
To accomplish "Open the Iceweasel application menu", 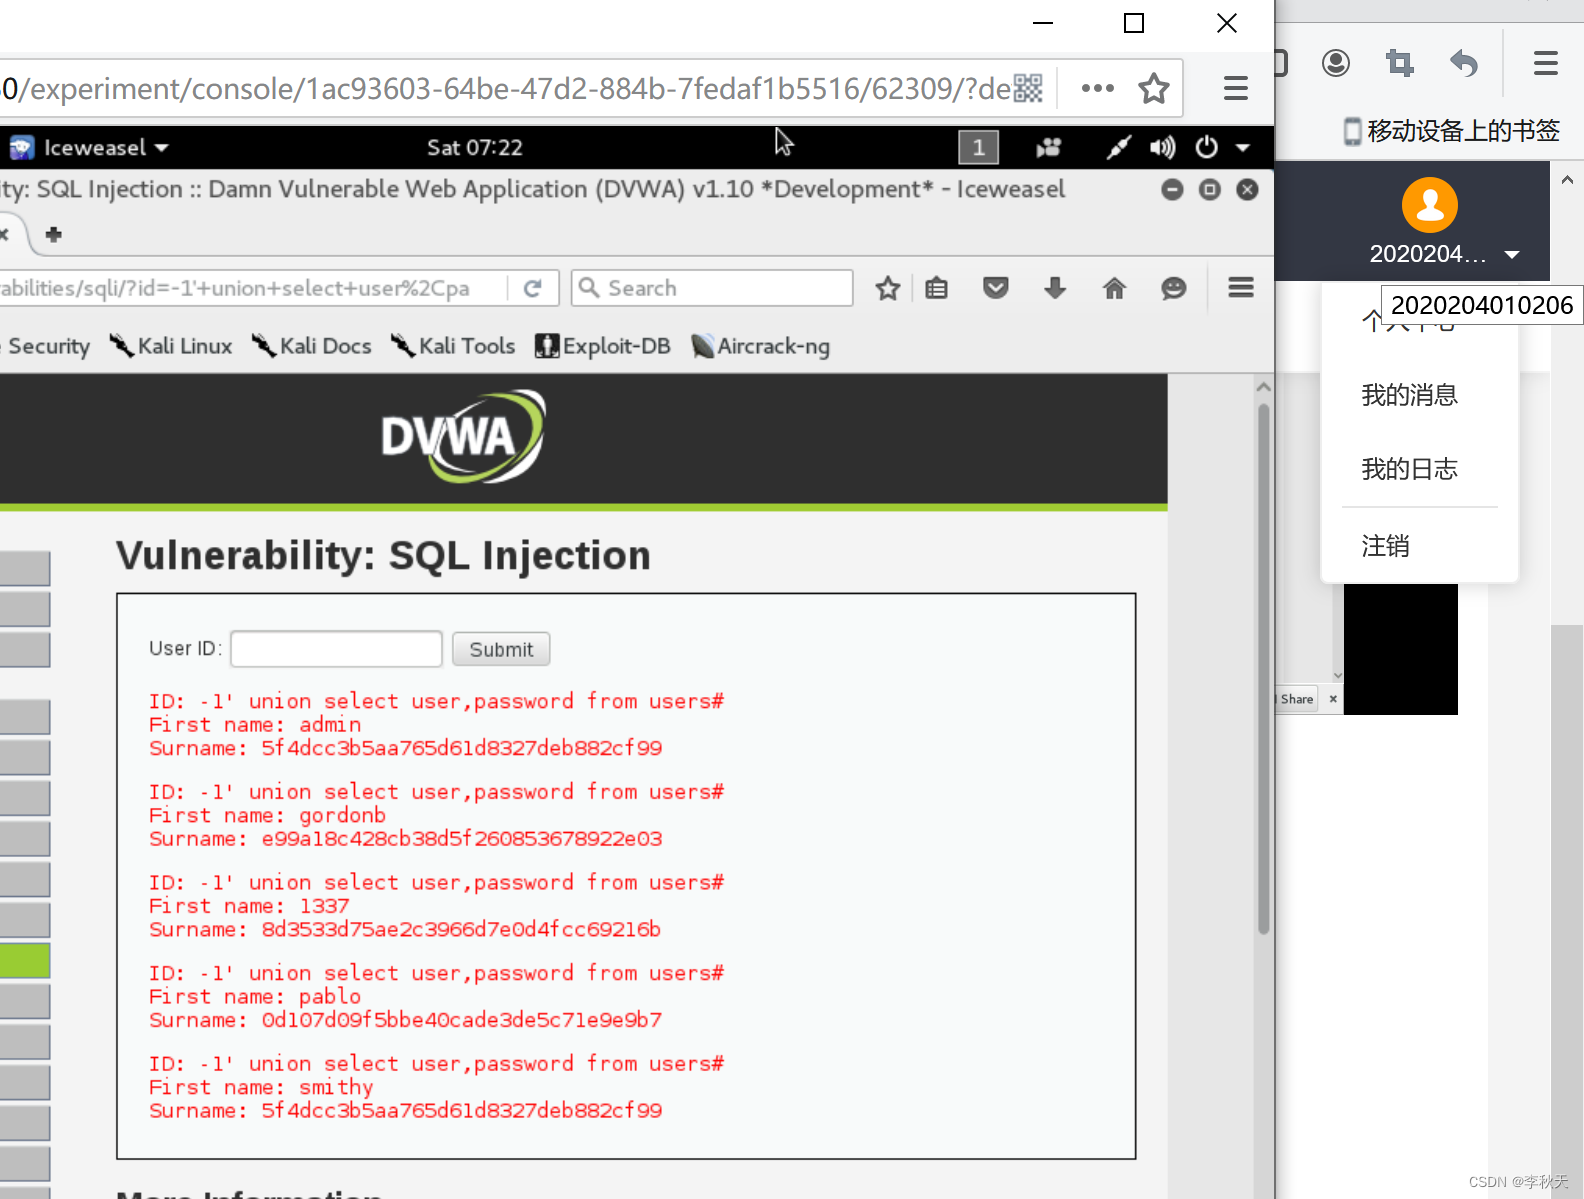I will coord(90,148).
